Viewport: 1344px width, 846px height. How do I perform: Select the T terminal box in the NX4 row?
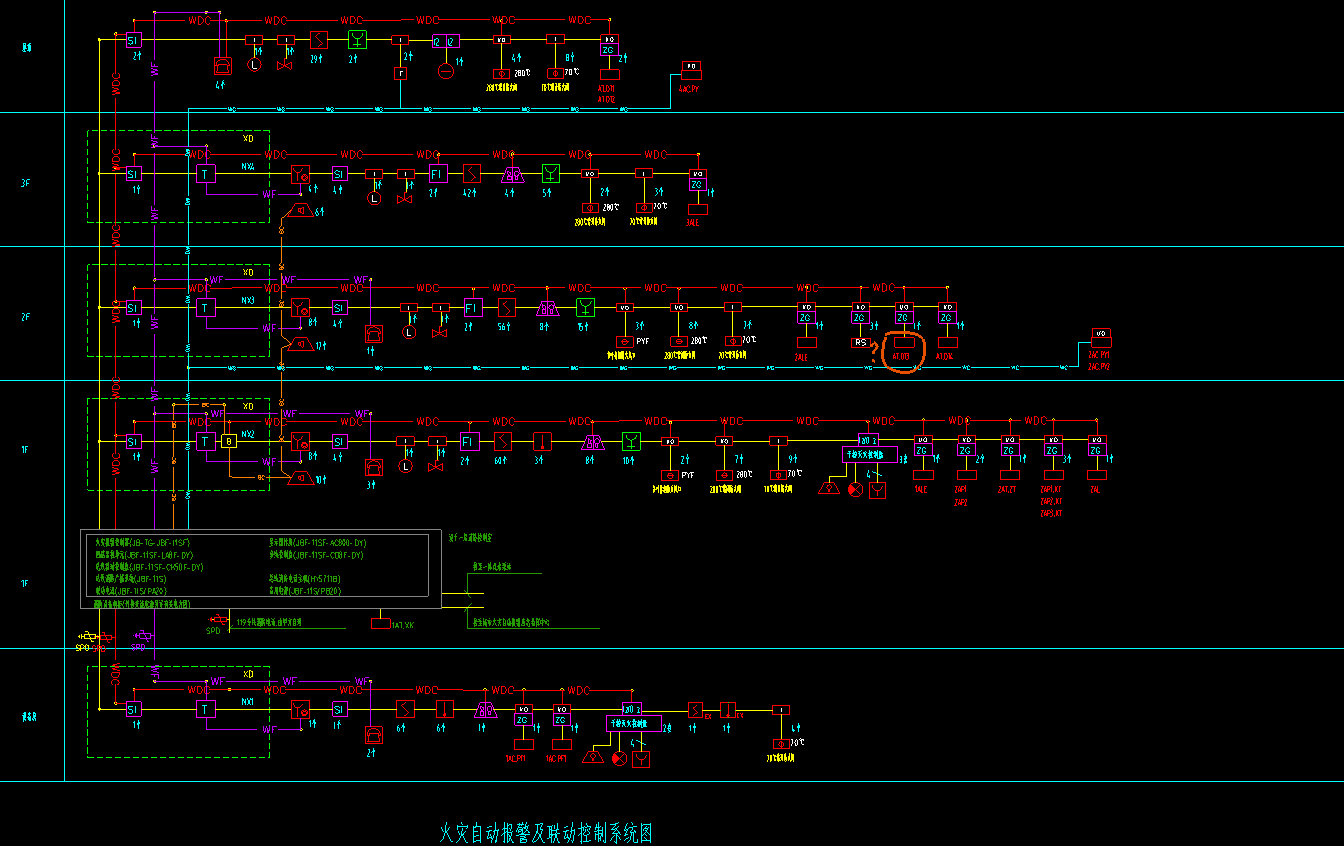206,174
